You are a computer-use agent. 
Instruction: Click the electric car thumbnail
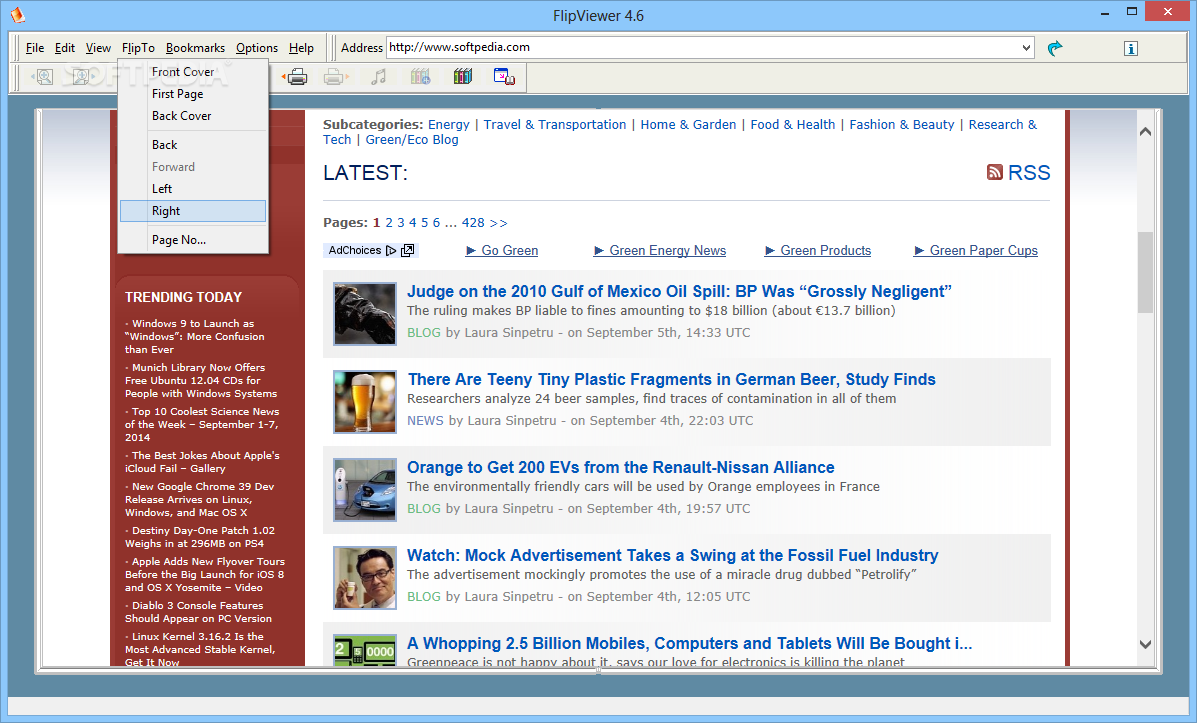coord(365,489)
